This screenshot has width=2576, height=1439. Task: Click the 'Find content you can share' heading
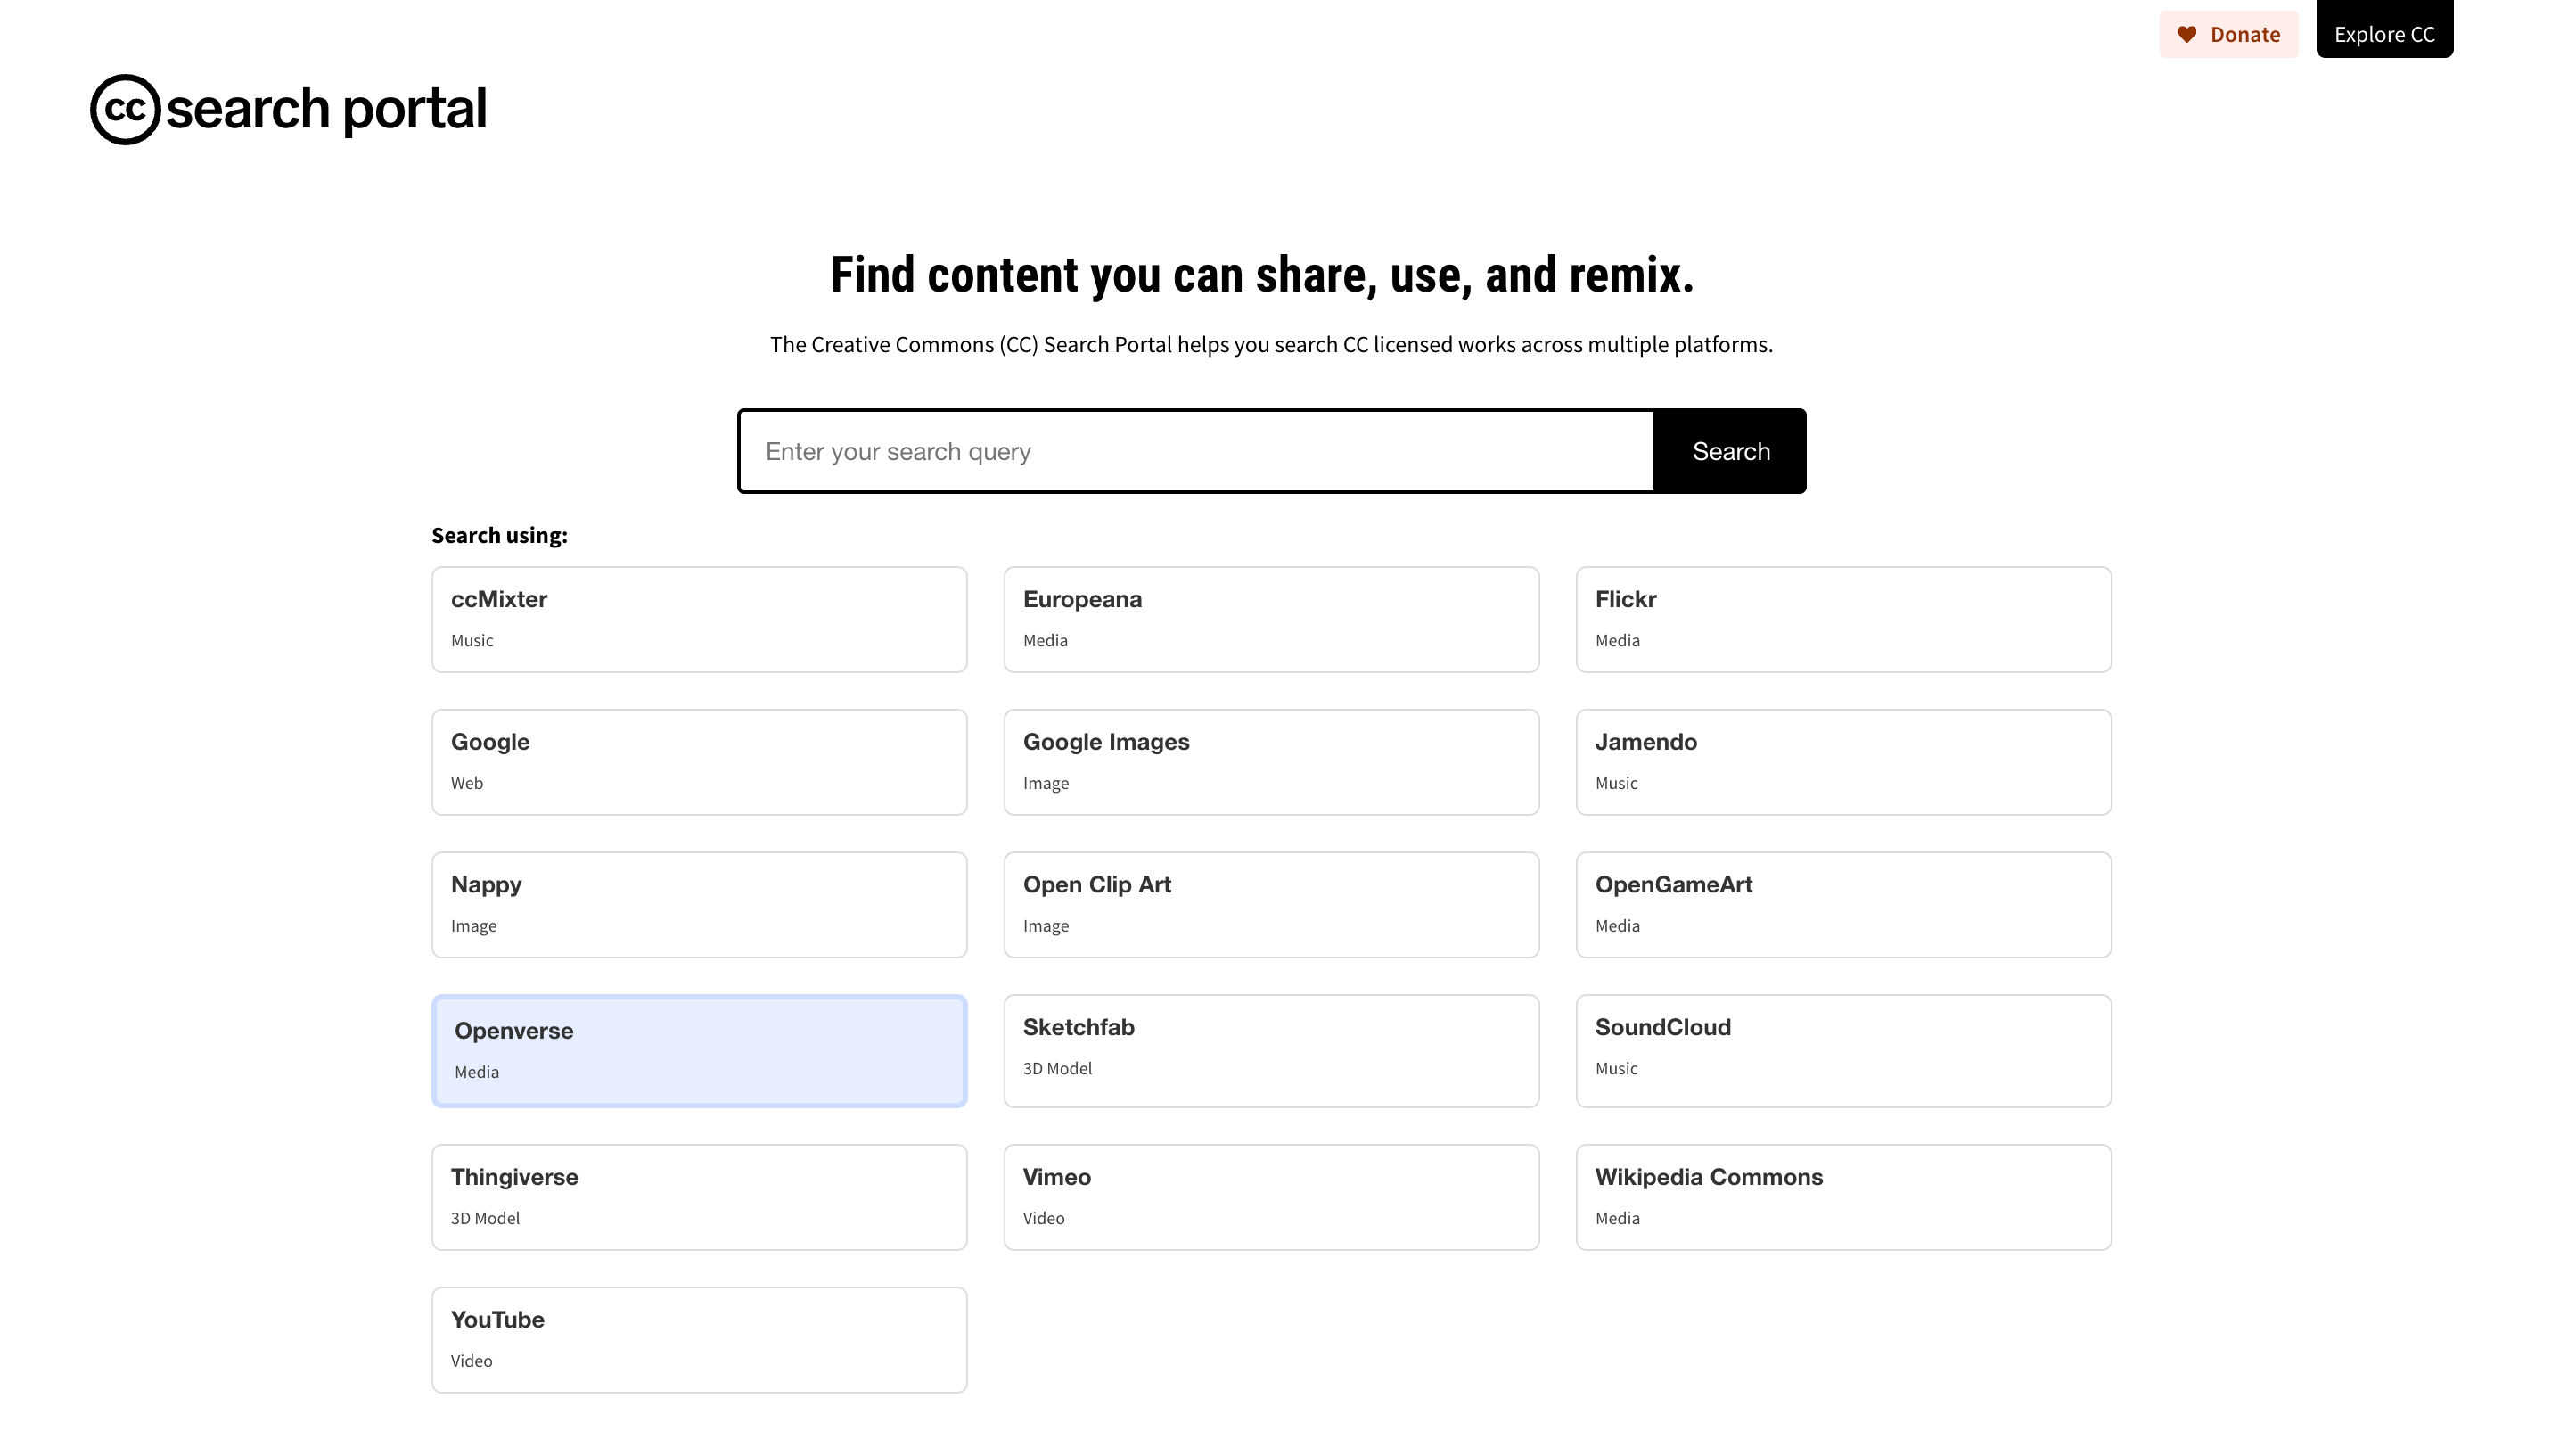[1262, 275]
